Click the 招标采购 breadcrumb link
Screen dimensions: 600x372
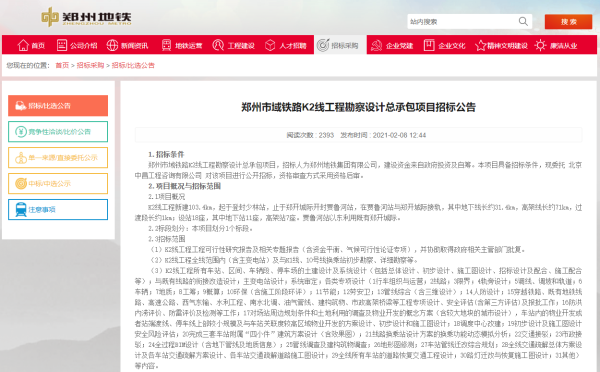(90, 65)
